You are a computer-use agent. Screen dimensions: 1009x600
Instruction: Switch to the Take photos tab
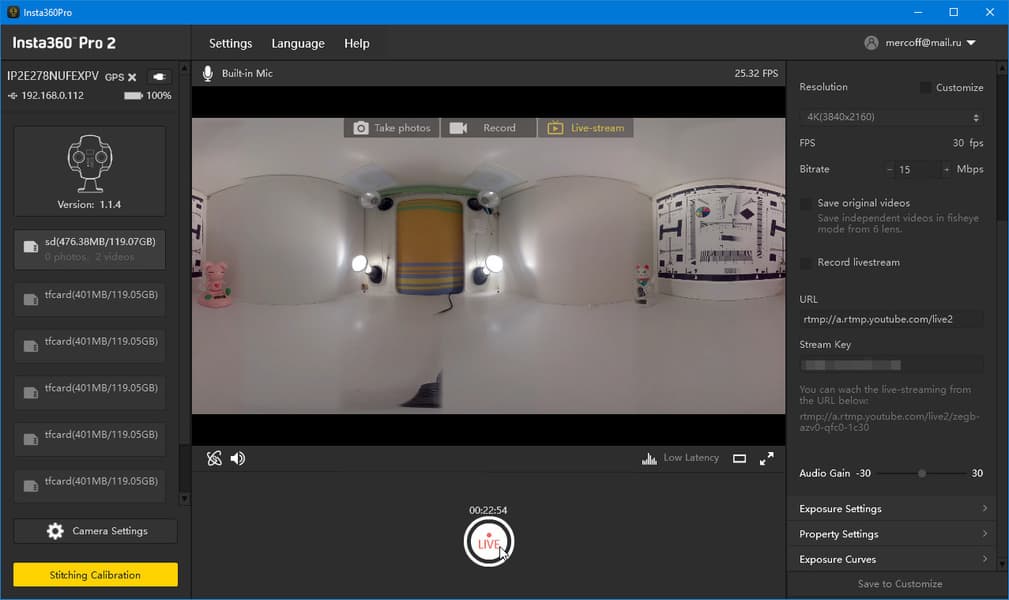point(392,128)
